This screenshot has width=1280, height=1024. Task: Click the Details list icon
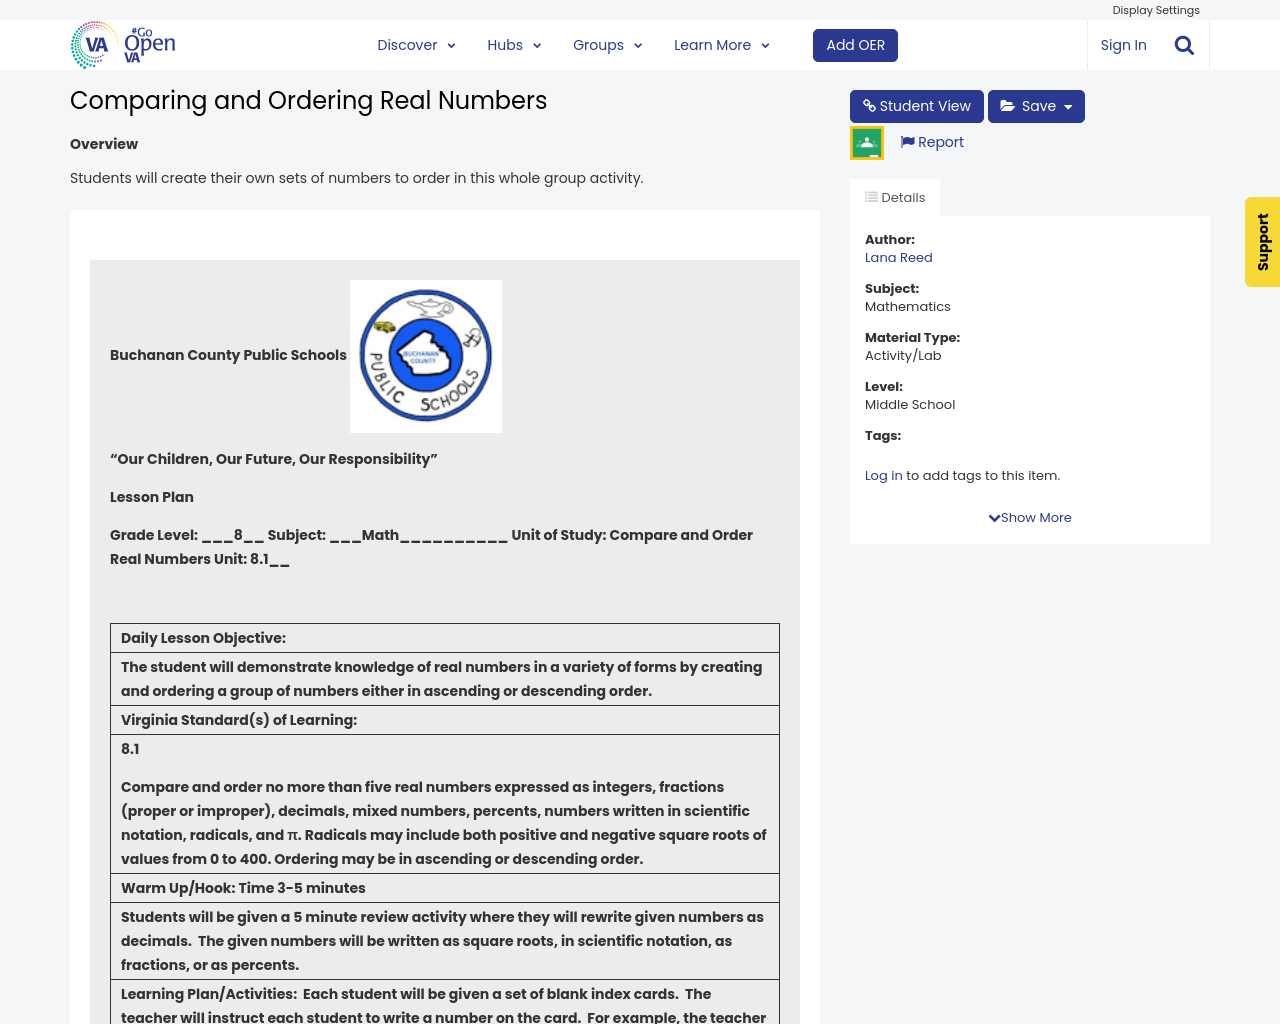(871, 197)
